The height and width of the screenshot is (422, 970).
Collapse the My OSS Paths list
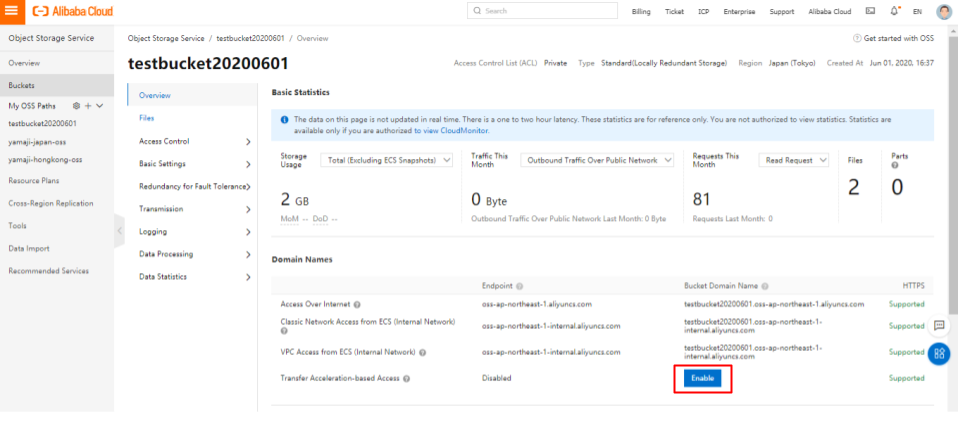point(100,106)
